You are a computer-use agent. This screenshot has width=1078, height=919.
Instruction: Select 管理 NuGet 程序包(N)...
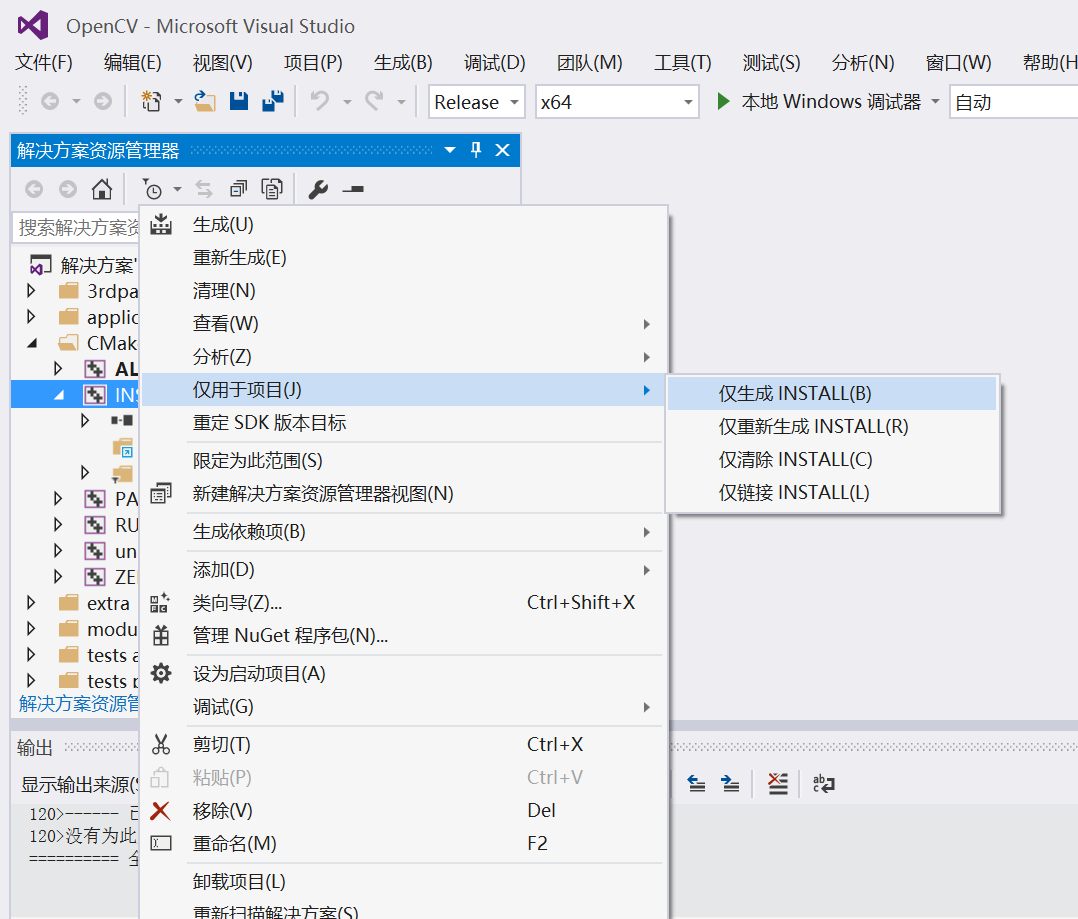coord(404,636)
